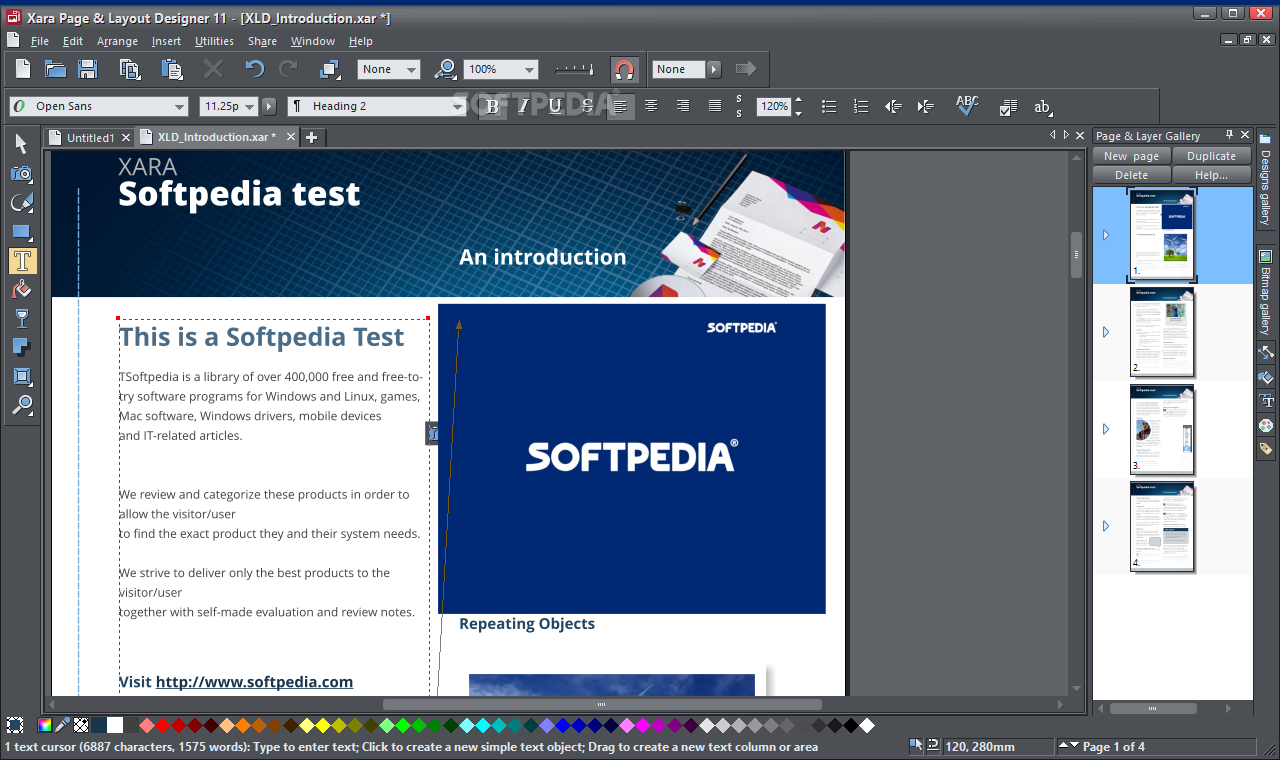Toggle magnetic snapping with the magnet icon

tap(624, 69)
